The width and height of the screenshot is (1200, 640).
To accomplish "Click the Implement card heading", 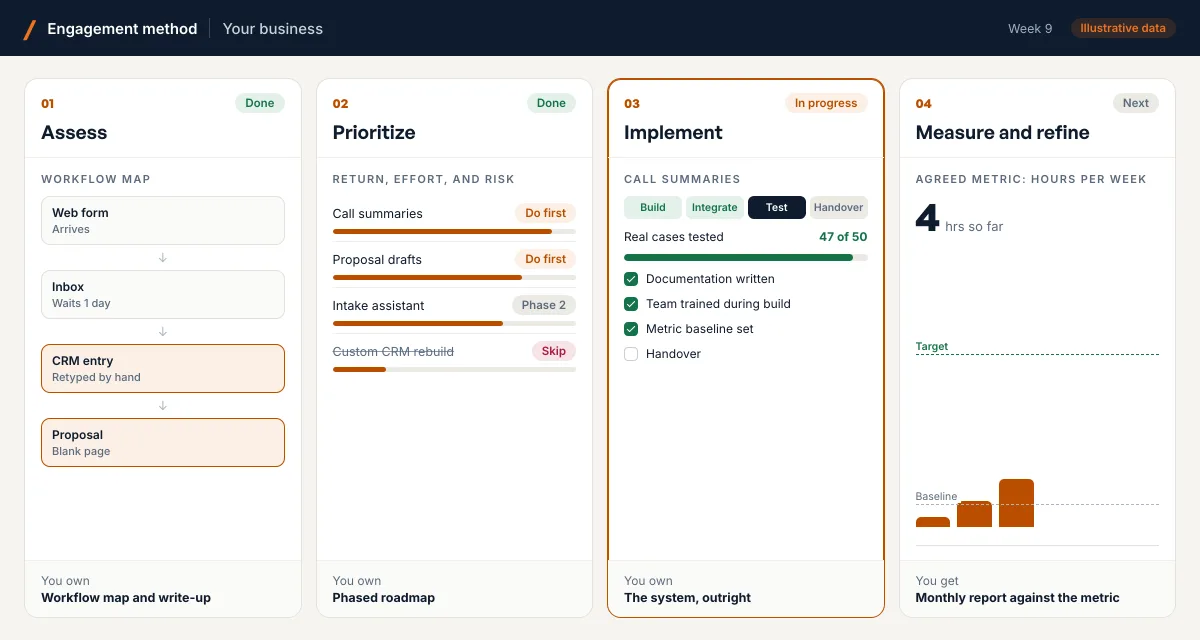I will 673,133.
